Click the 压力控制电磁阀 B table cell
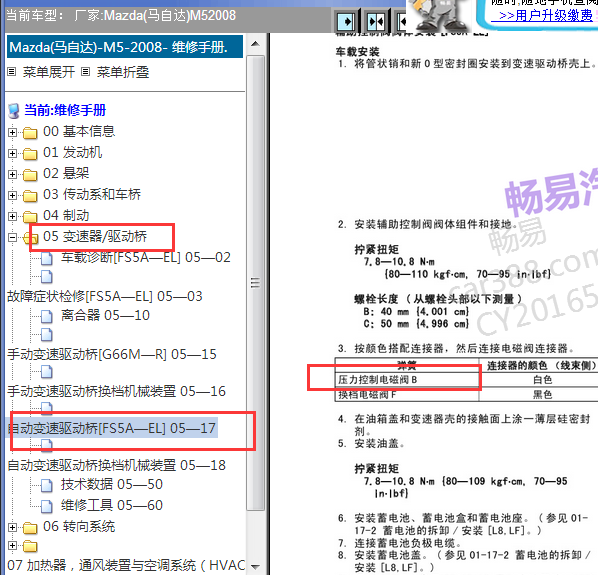Image resolution: width=598 pixels, height=575 pixels. [x=407, y=380]
